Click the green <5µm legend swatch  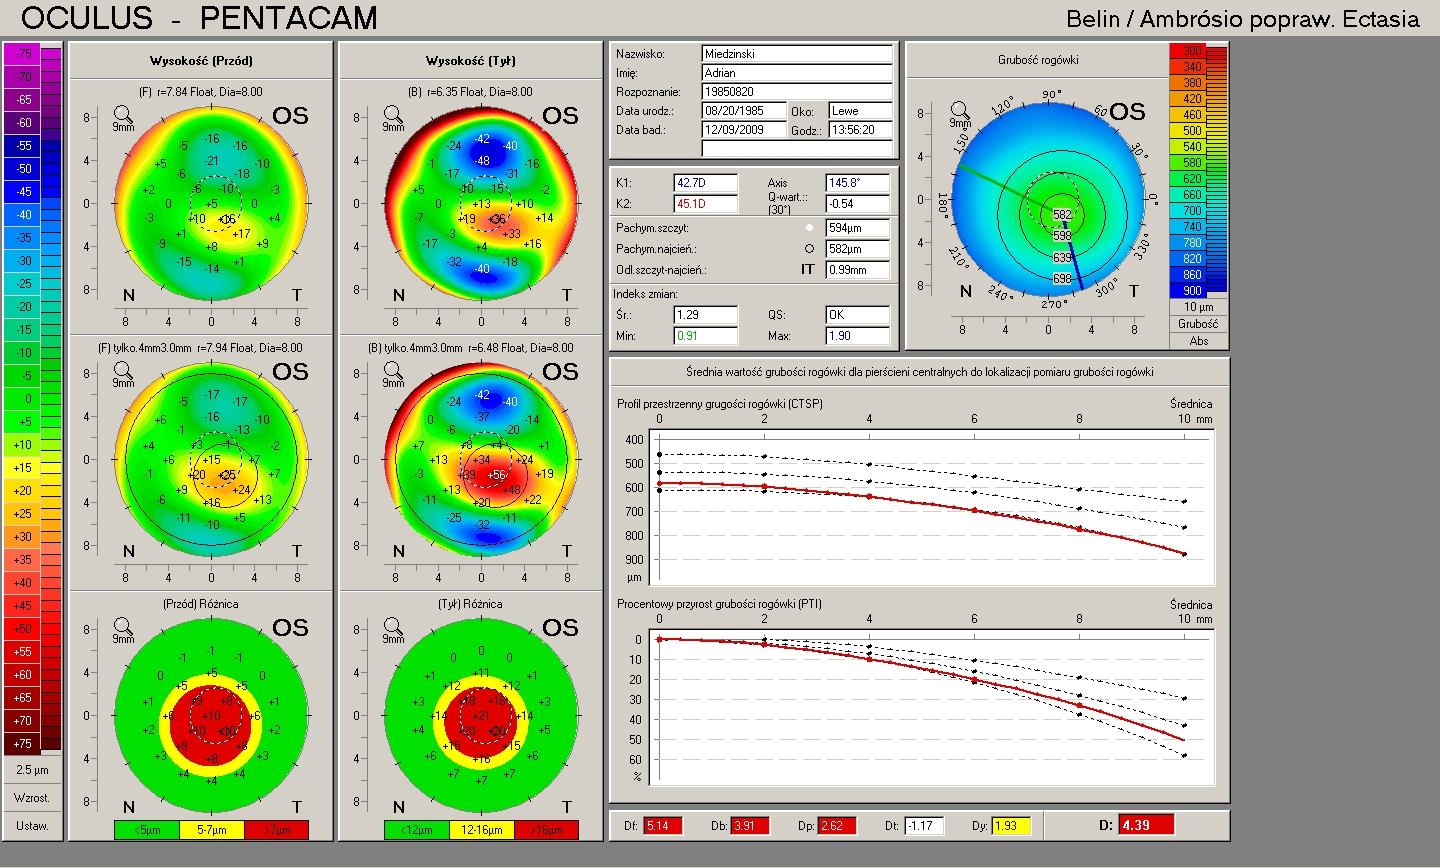147,830
